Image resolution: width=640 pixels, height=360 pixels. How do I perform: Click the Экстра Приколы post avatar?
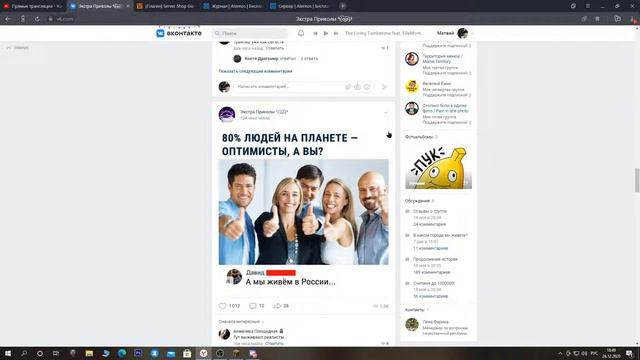227,114
